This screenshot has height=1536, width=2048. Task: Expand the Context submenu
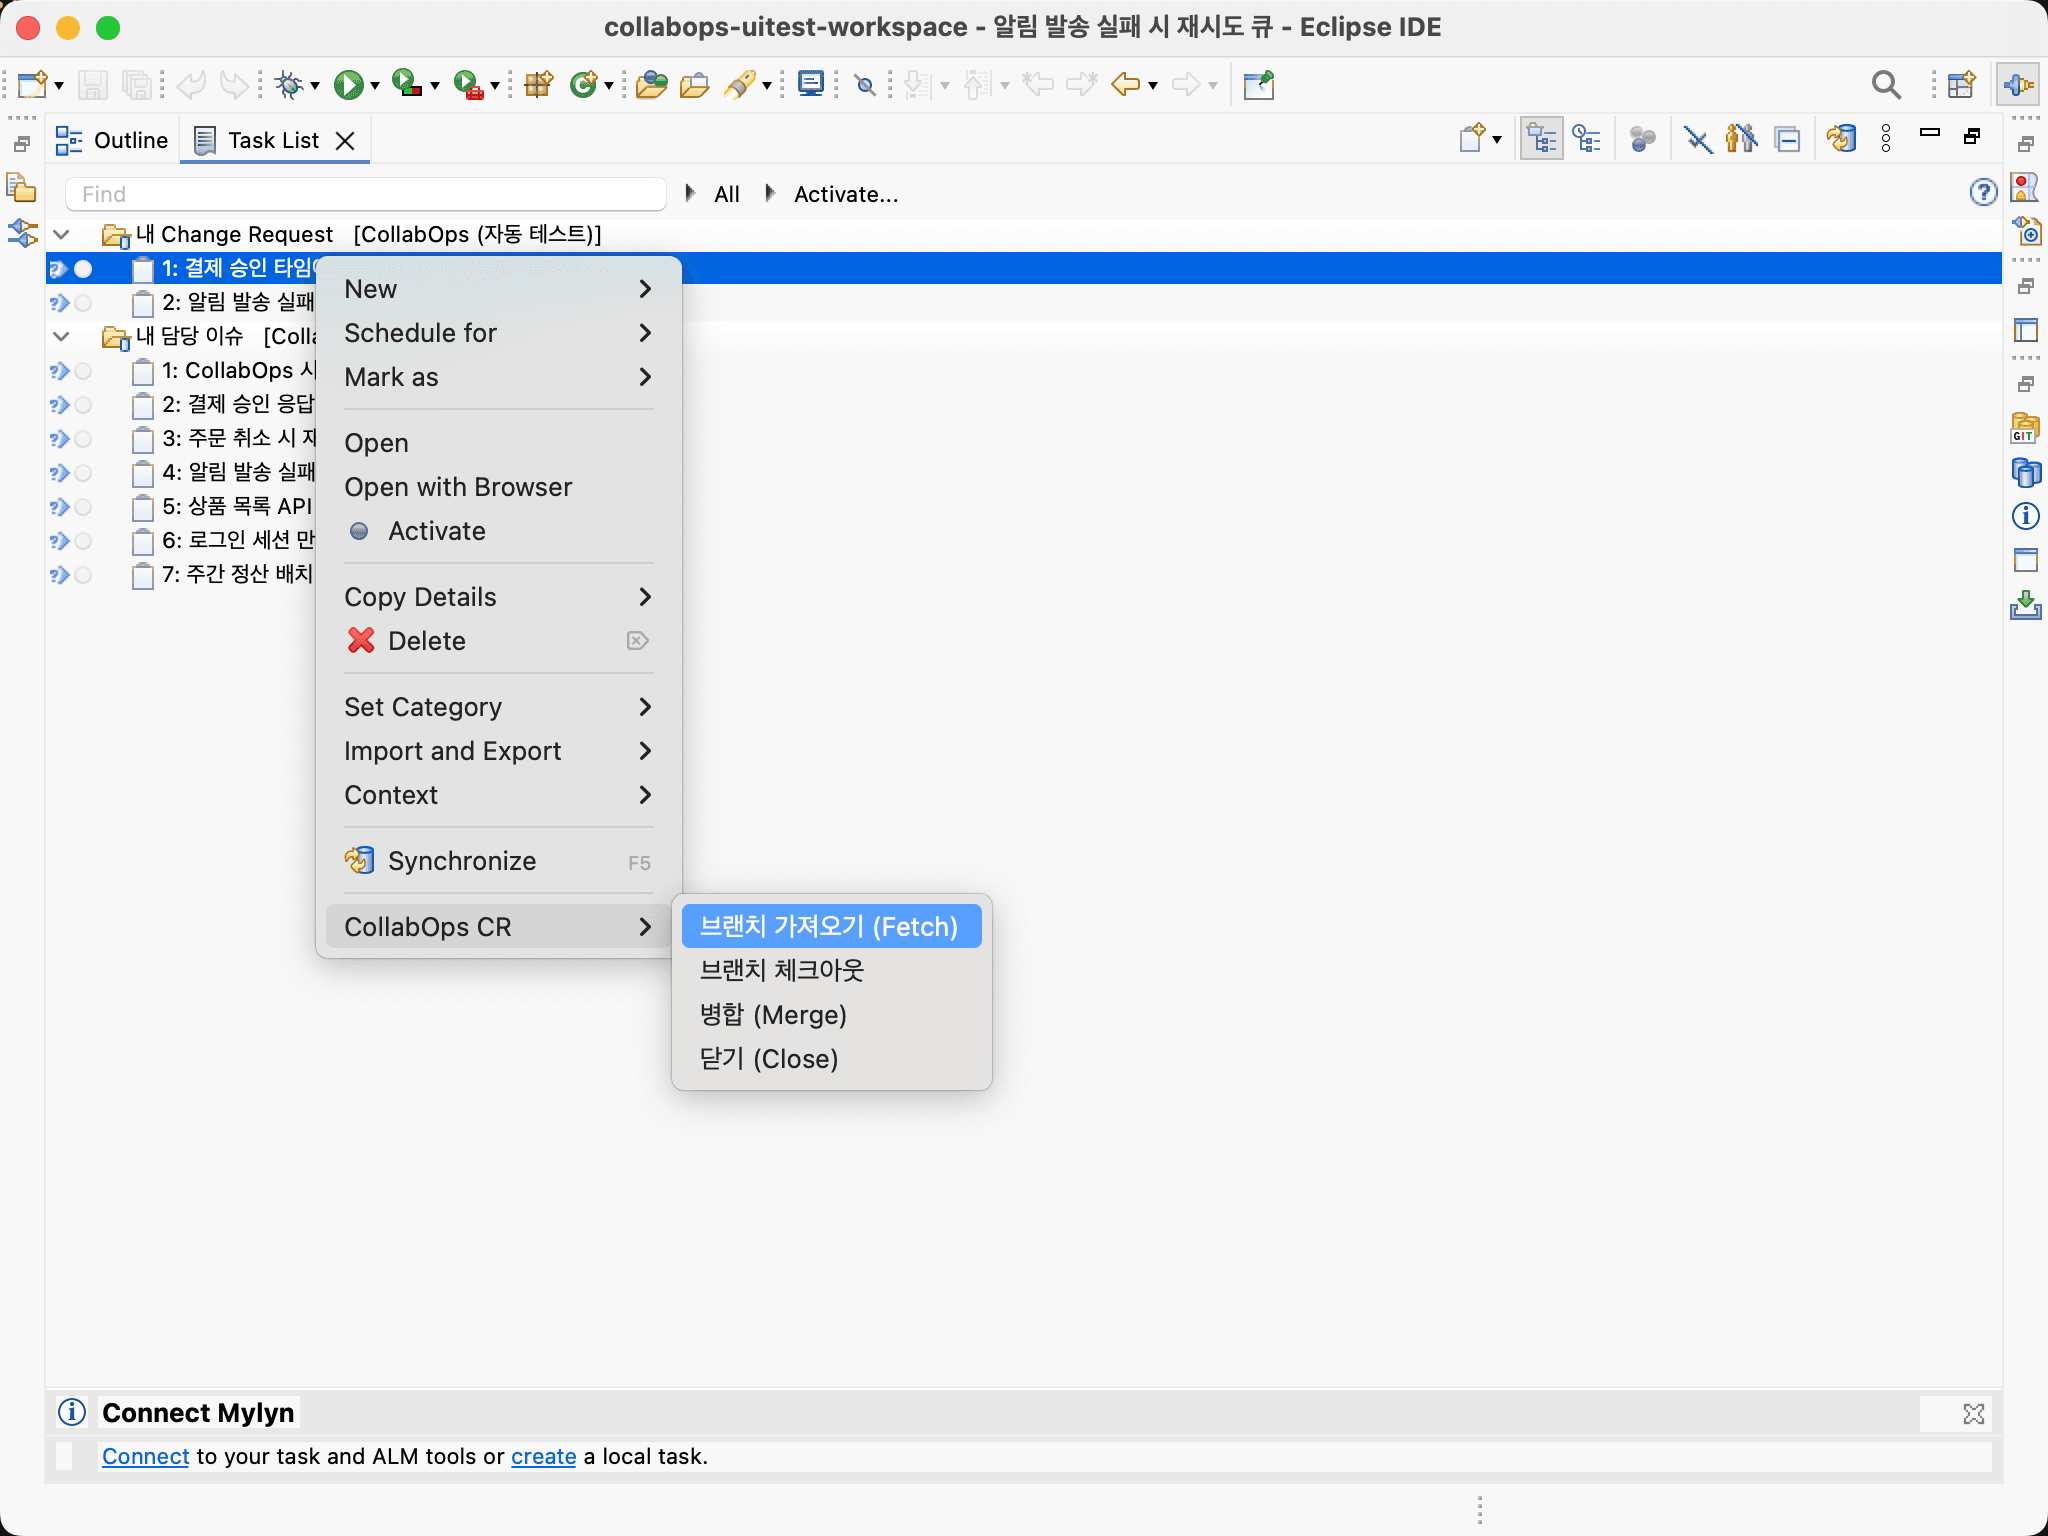499,795
